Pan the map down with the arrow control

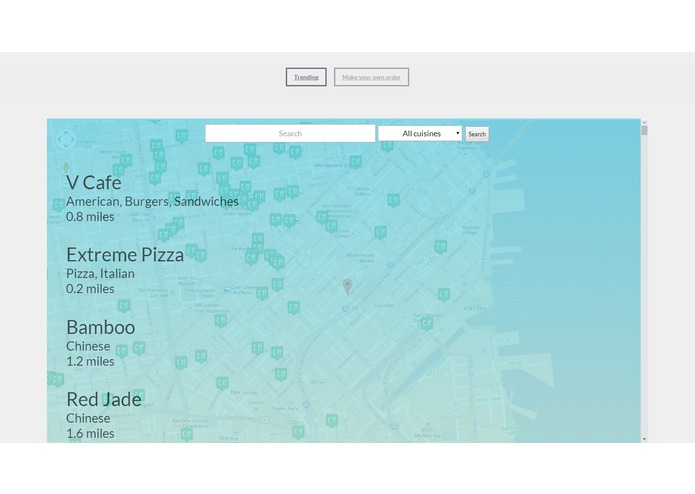point(66,146)
